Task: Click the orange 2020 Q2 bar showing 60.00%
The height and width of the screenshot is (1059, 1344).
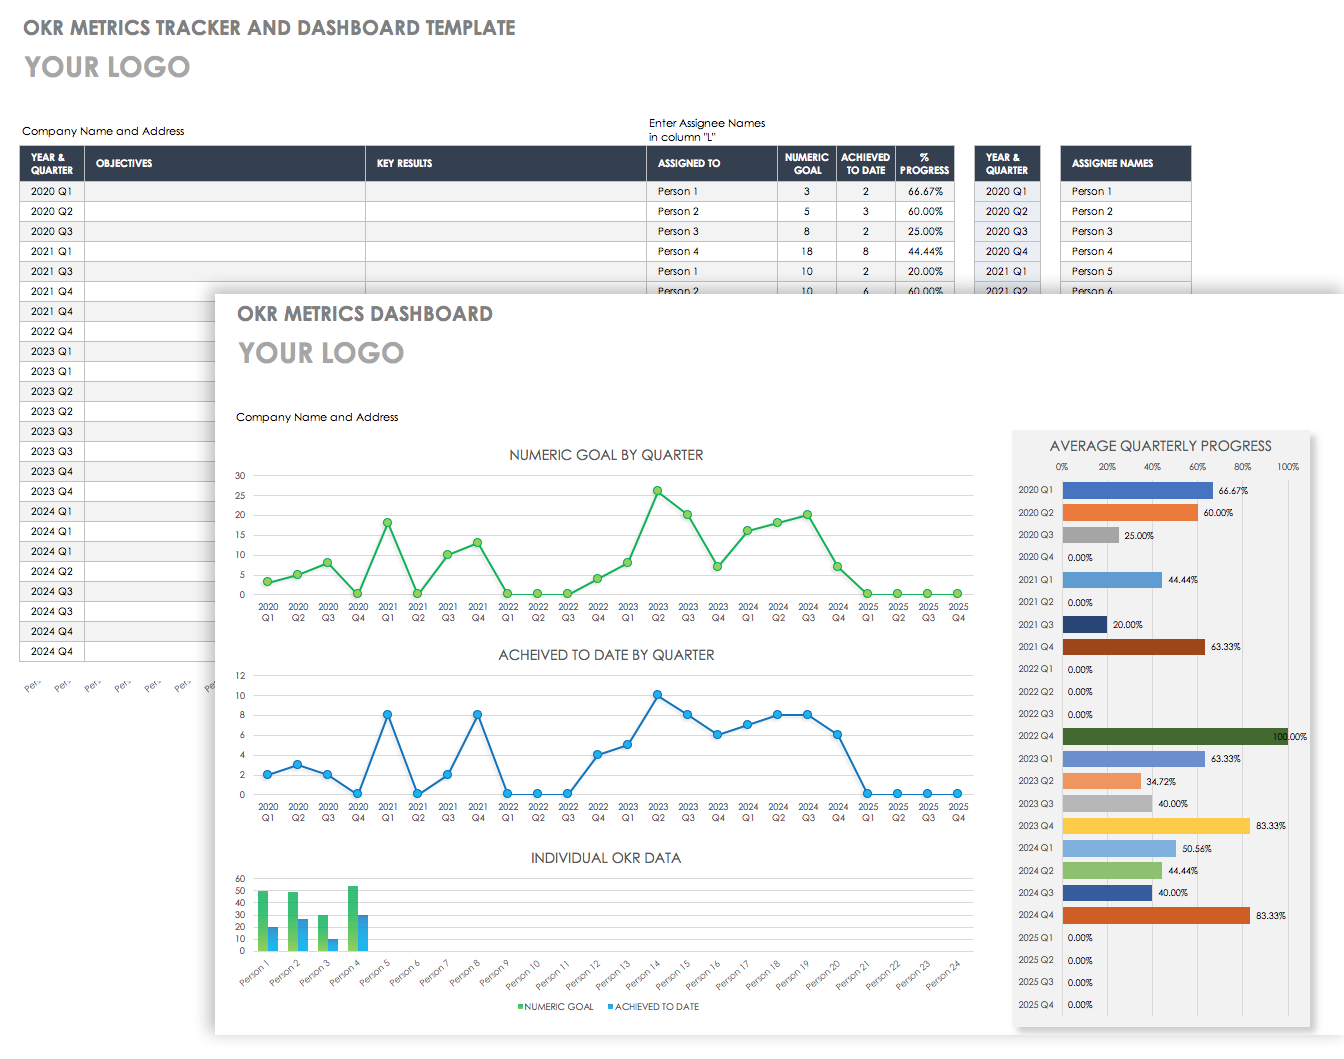Action: tap(1130, 513)
